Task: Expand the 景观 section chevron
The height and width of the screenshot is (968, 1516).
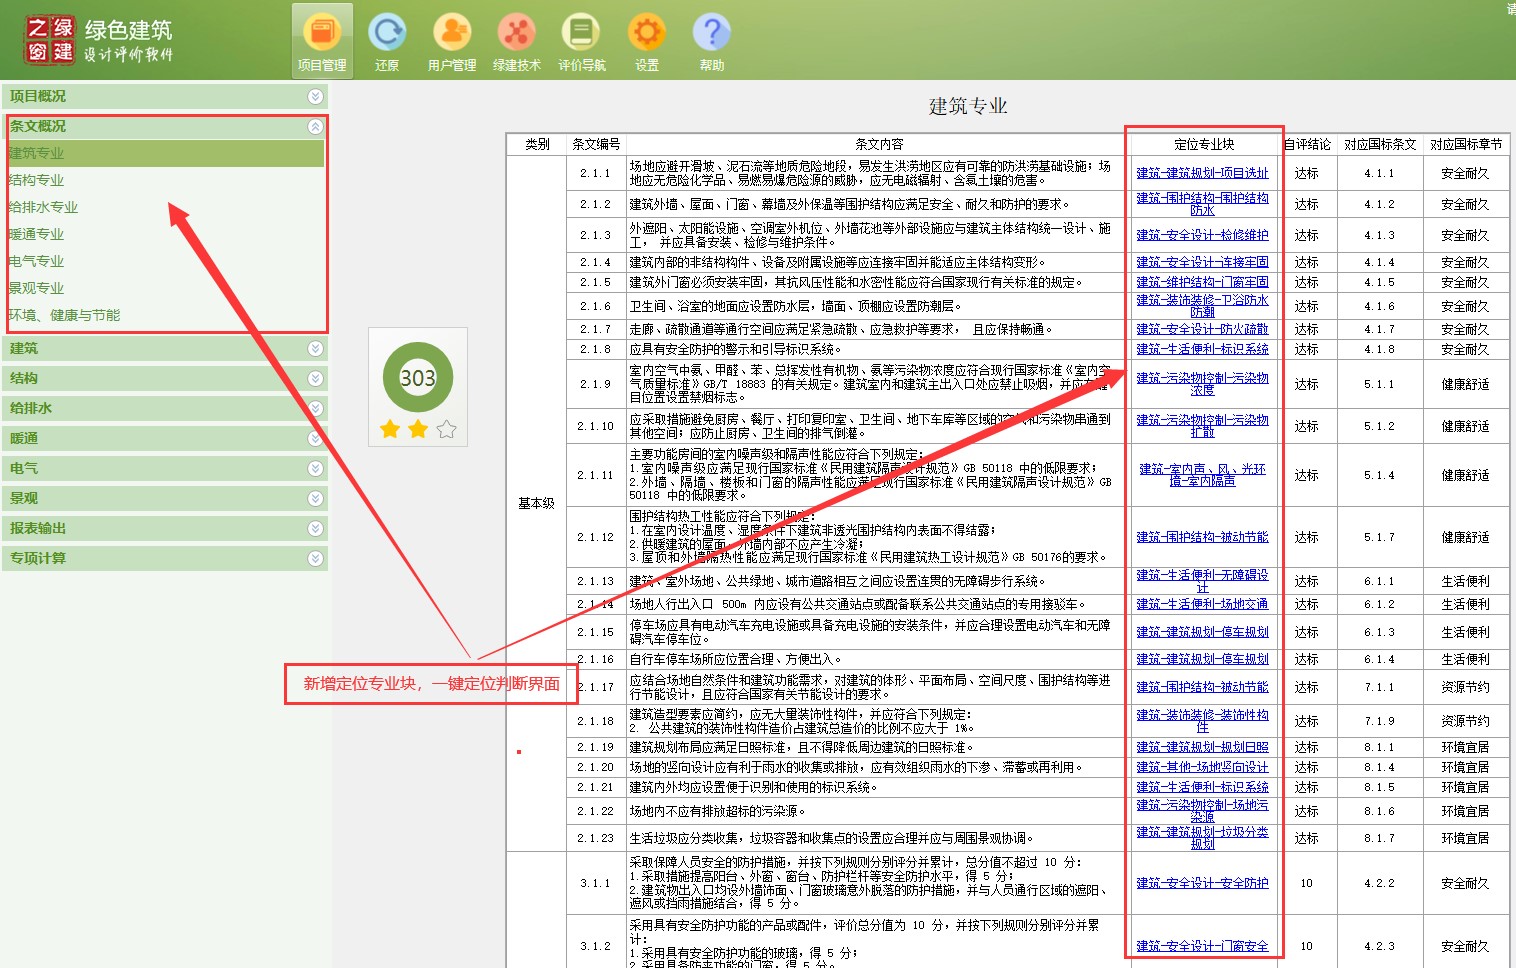Action: (x=315, y=498)
